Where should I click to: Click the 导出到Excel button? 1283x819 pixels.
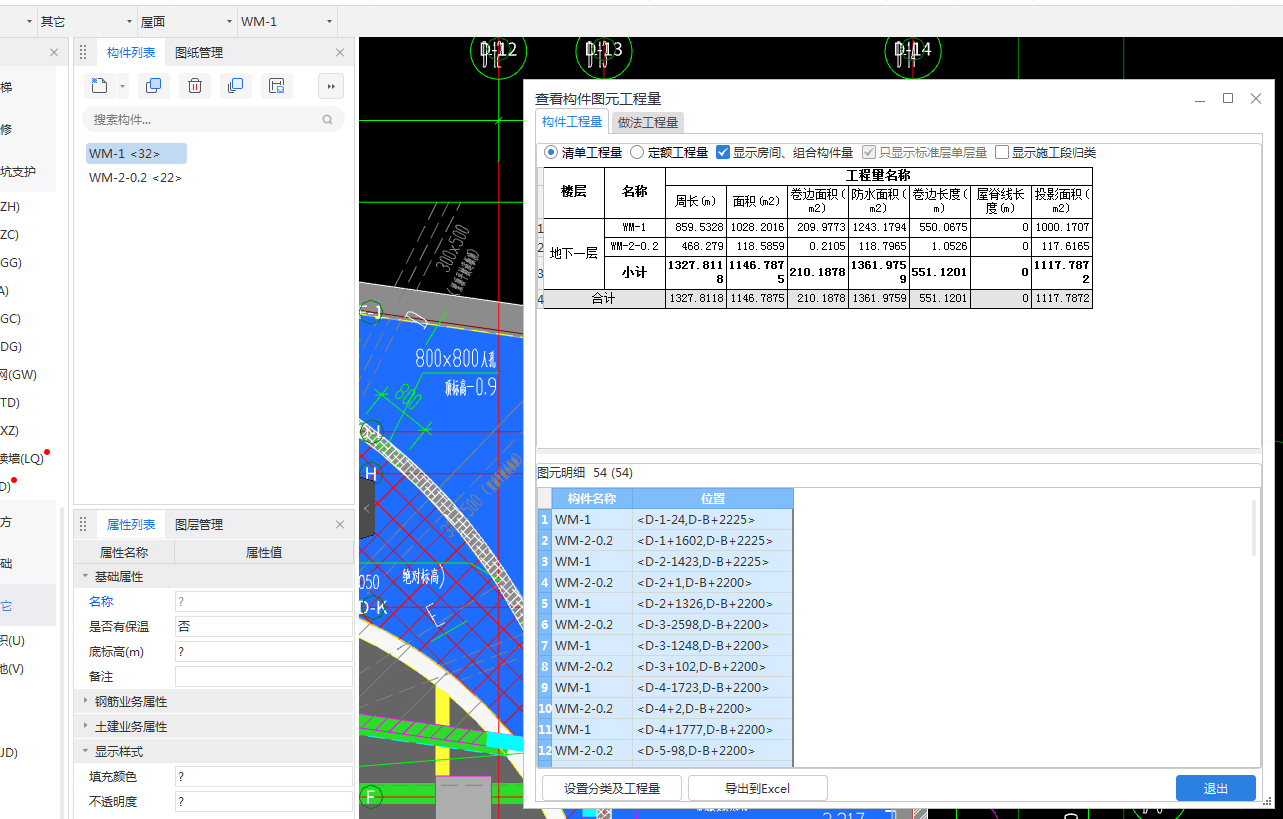coord(758,788)
